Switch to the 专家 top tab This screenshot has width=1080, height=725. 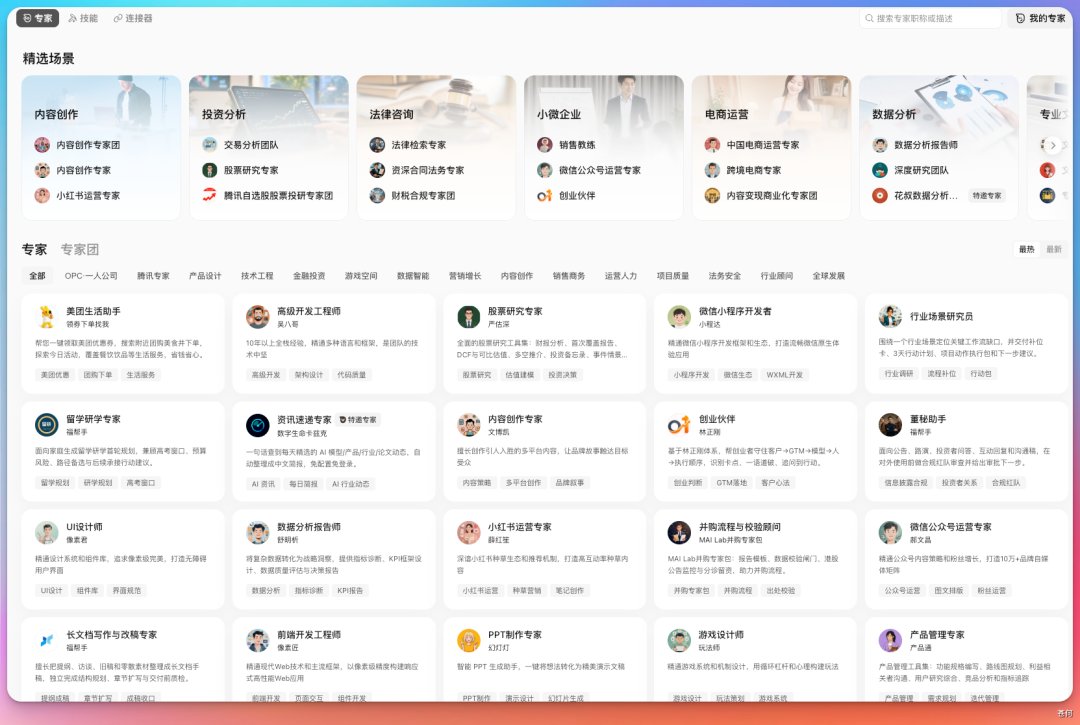tap(38, 19)
